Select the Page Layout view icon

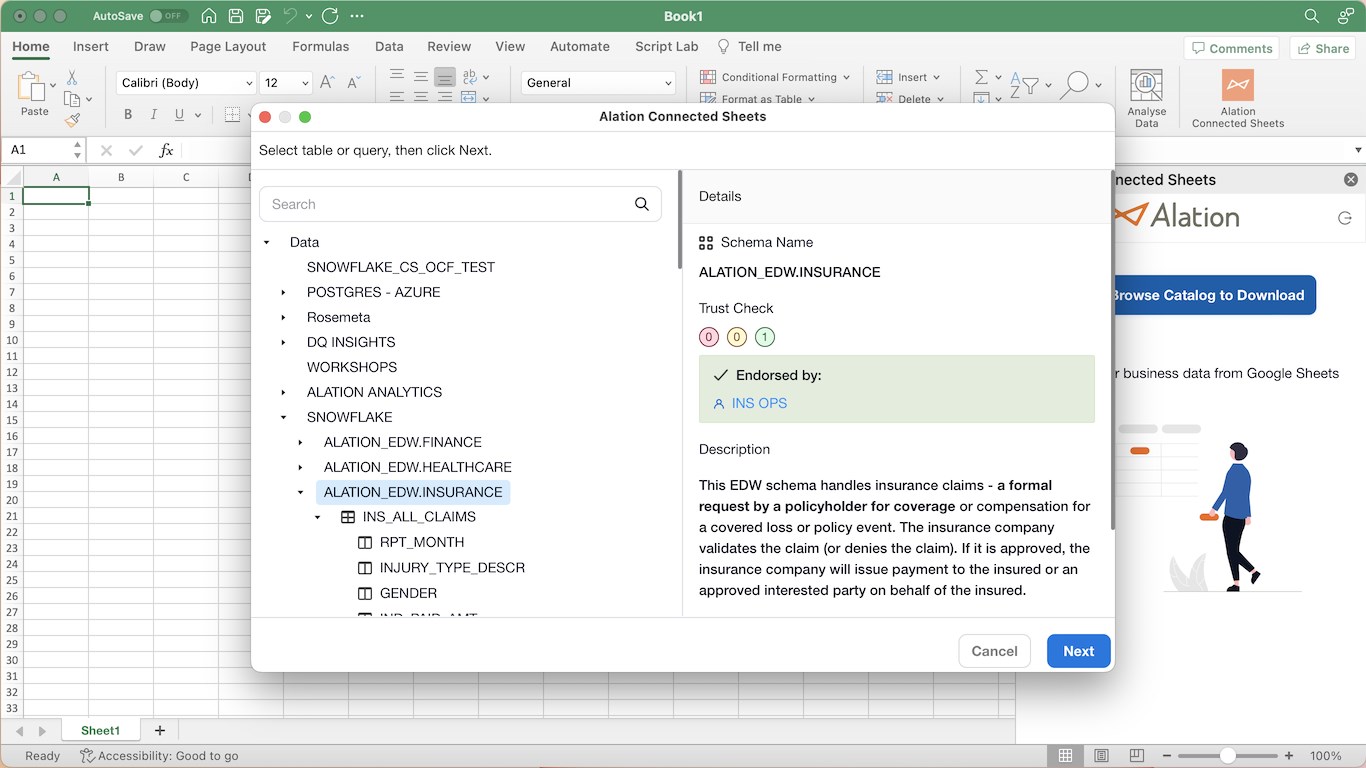[x=1101, y=756]
